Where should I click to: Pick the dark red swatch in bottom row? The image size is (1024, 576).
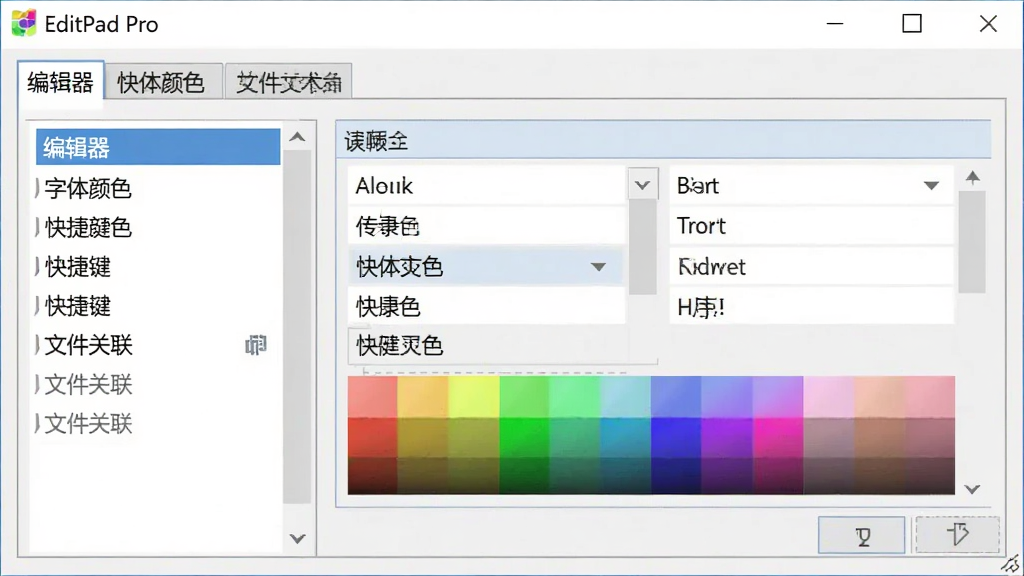pos(372,475)
